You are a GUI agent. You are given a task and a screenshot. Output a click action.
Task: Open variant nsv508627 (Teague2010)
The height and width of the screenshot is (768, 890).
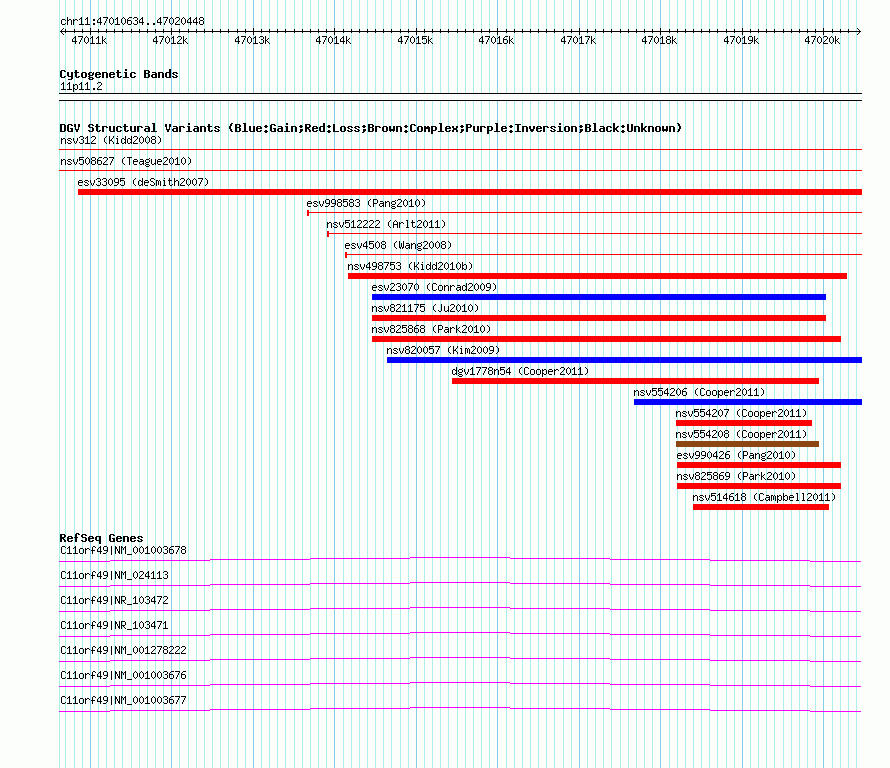(x=126, y=161)
